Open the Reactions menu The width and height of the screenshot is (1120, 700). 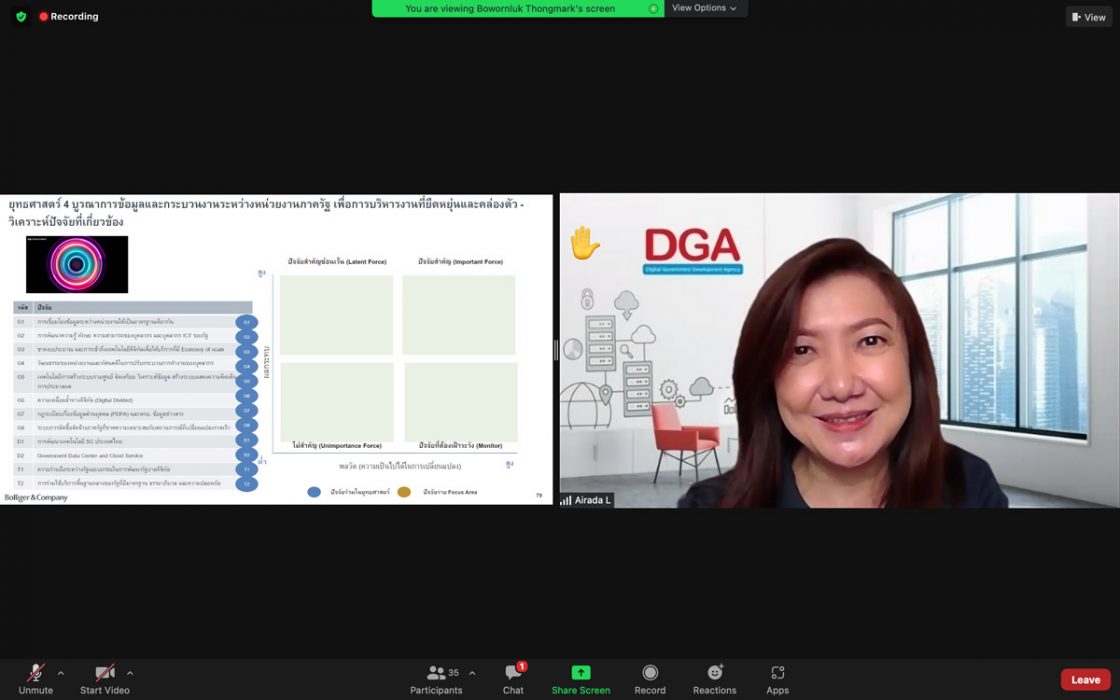click(x=714, y=679)
